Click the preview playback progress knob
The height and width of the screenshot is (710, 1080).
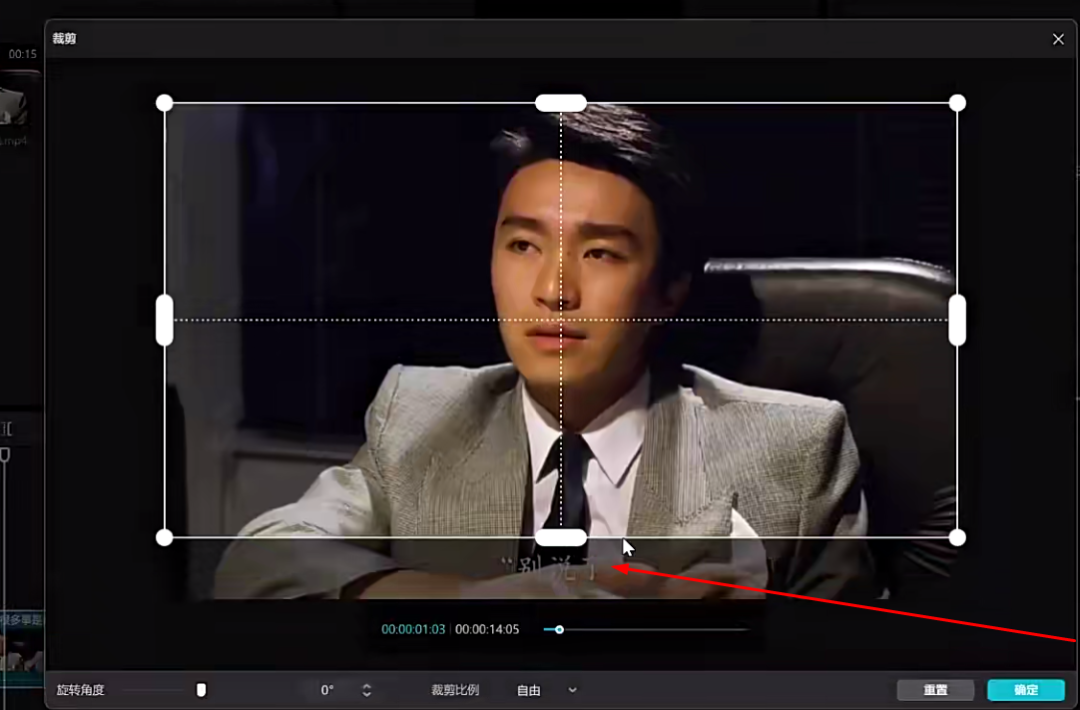(559, 630)
